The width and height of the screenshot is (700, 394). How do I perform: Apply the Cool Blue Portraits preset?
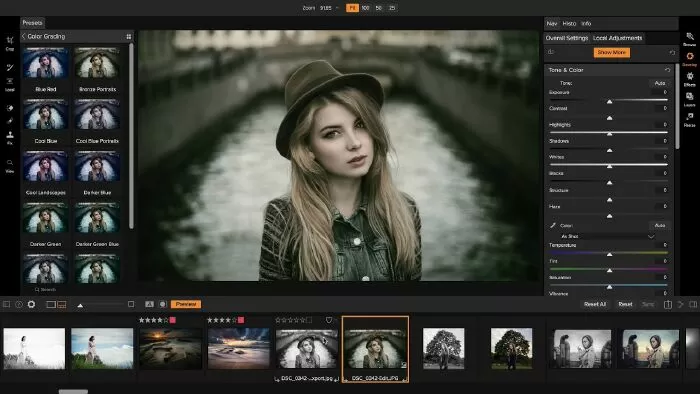point(97,121)
